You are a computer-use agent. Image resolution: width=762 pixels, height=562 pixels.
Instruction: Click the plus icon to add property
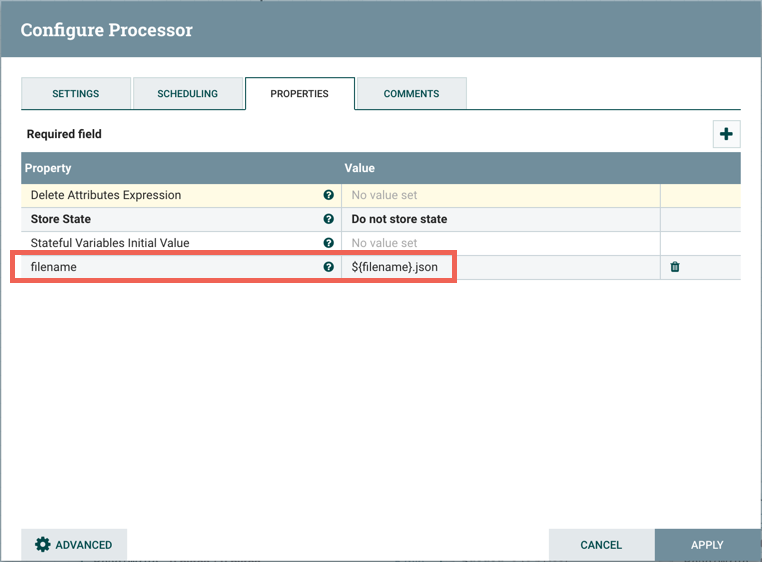pos(726,134)
